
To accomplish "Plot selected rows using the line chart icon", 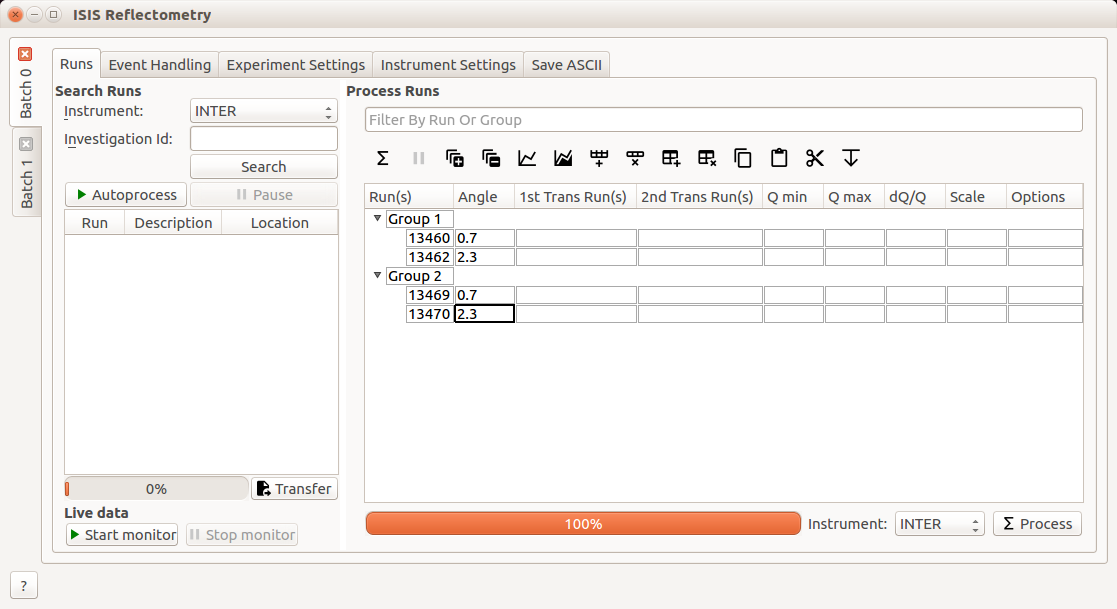I will click(x=527, y=158).
